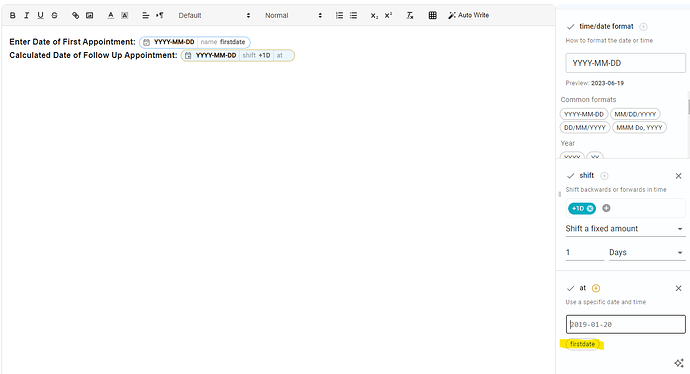Clear text formatting
This screenshot has height=374, width=690.
click(x=410, y=15)
